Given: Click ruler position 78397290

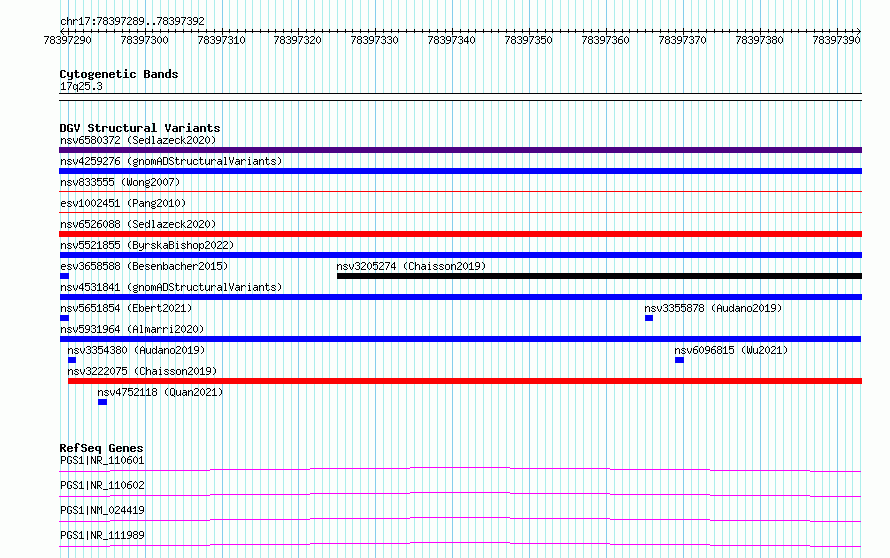Looking at the screenshot, I should tap(68, 40).
